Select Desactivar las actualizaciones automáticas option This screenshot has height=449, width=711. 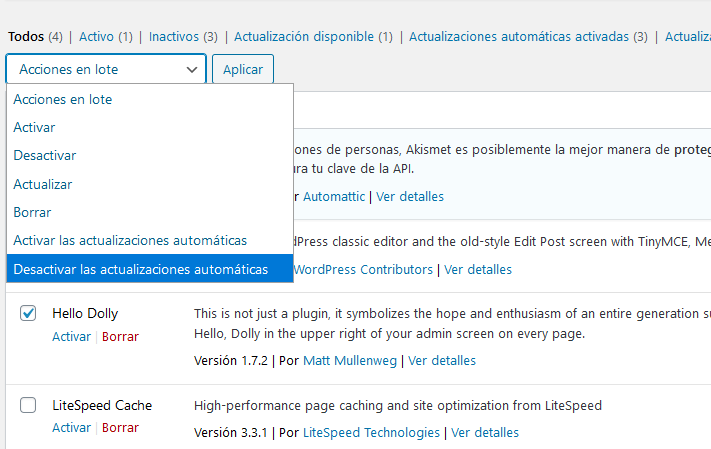141,269
